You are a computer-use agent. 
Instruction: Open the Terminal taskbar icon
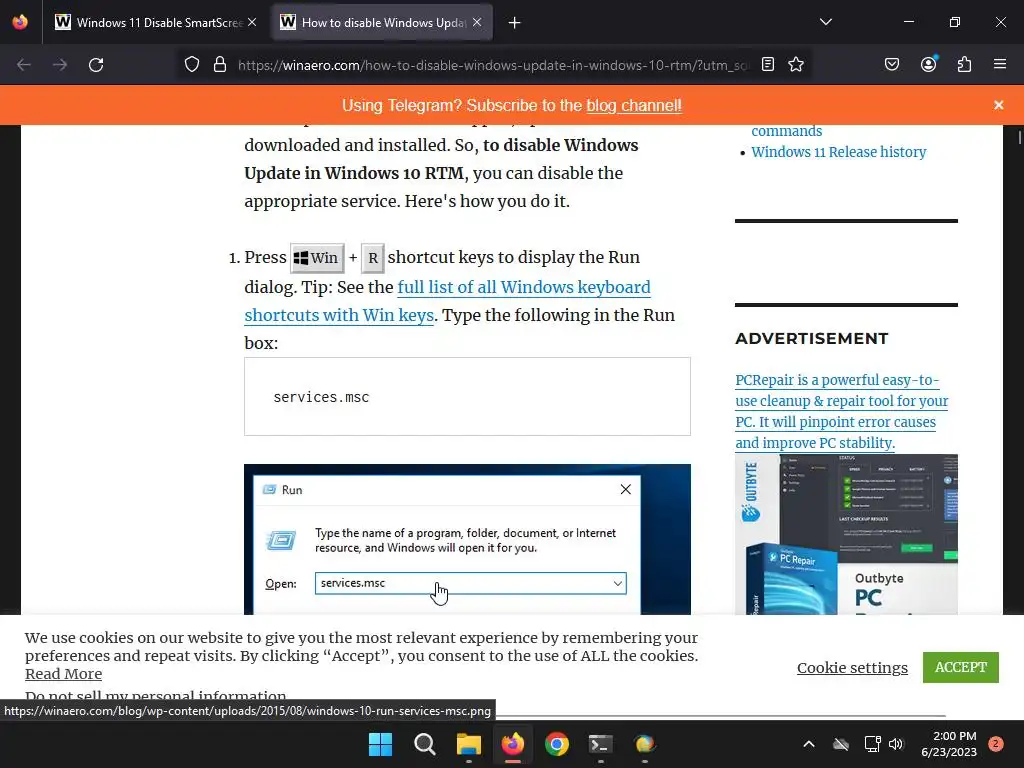point(600,744)
